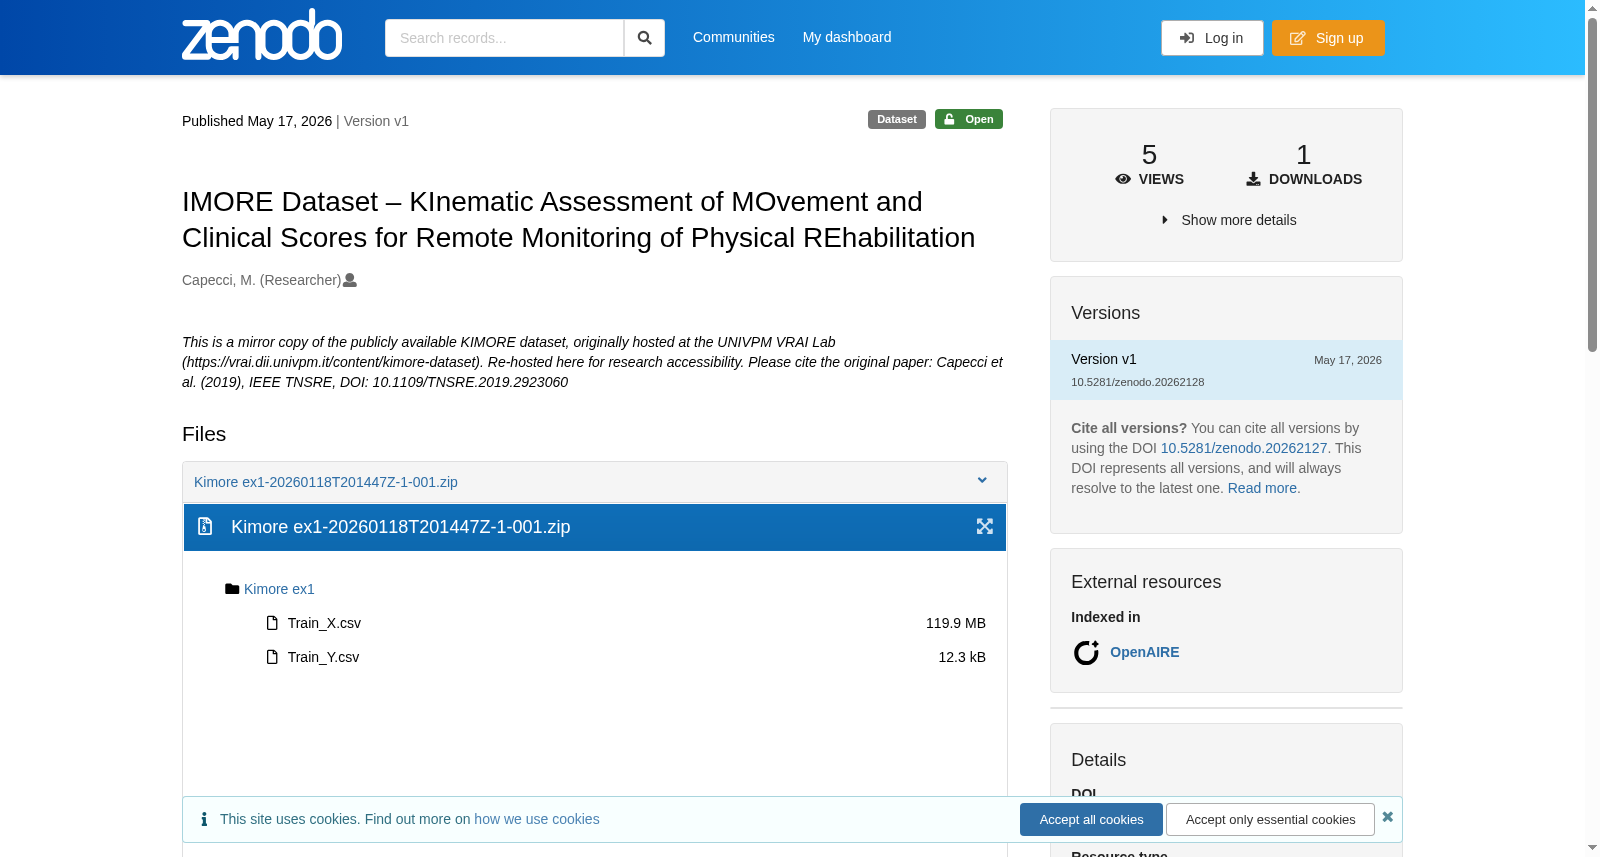The width and height of the screenshot is (1600, 857).
Task: Select Version v1 entry
Action: tap(1226, 370)
